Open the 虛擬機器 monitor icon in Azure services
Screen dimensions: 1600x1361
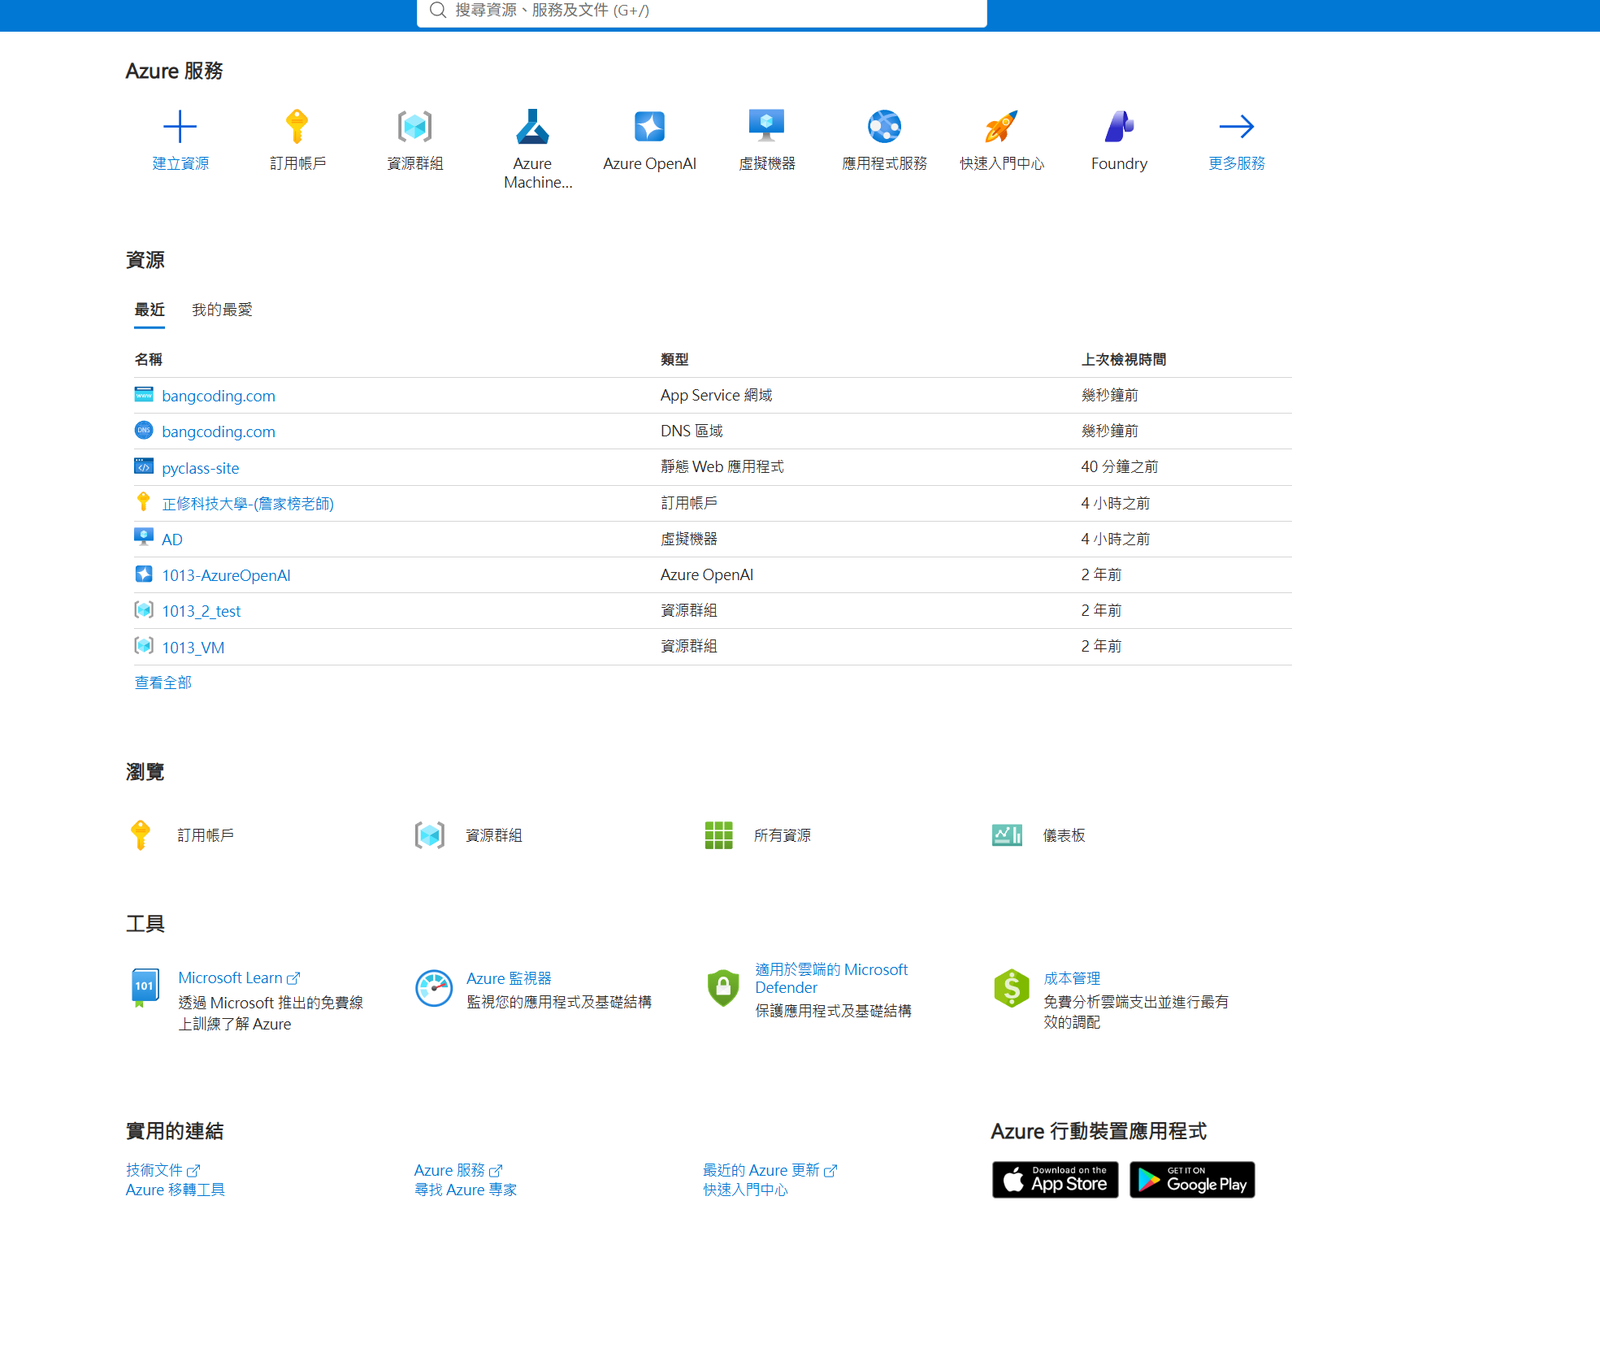pyautogui.click(x=767, y=126)
